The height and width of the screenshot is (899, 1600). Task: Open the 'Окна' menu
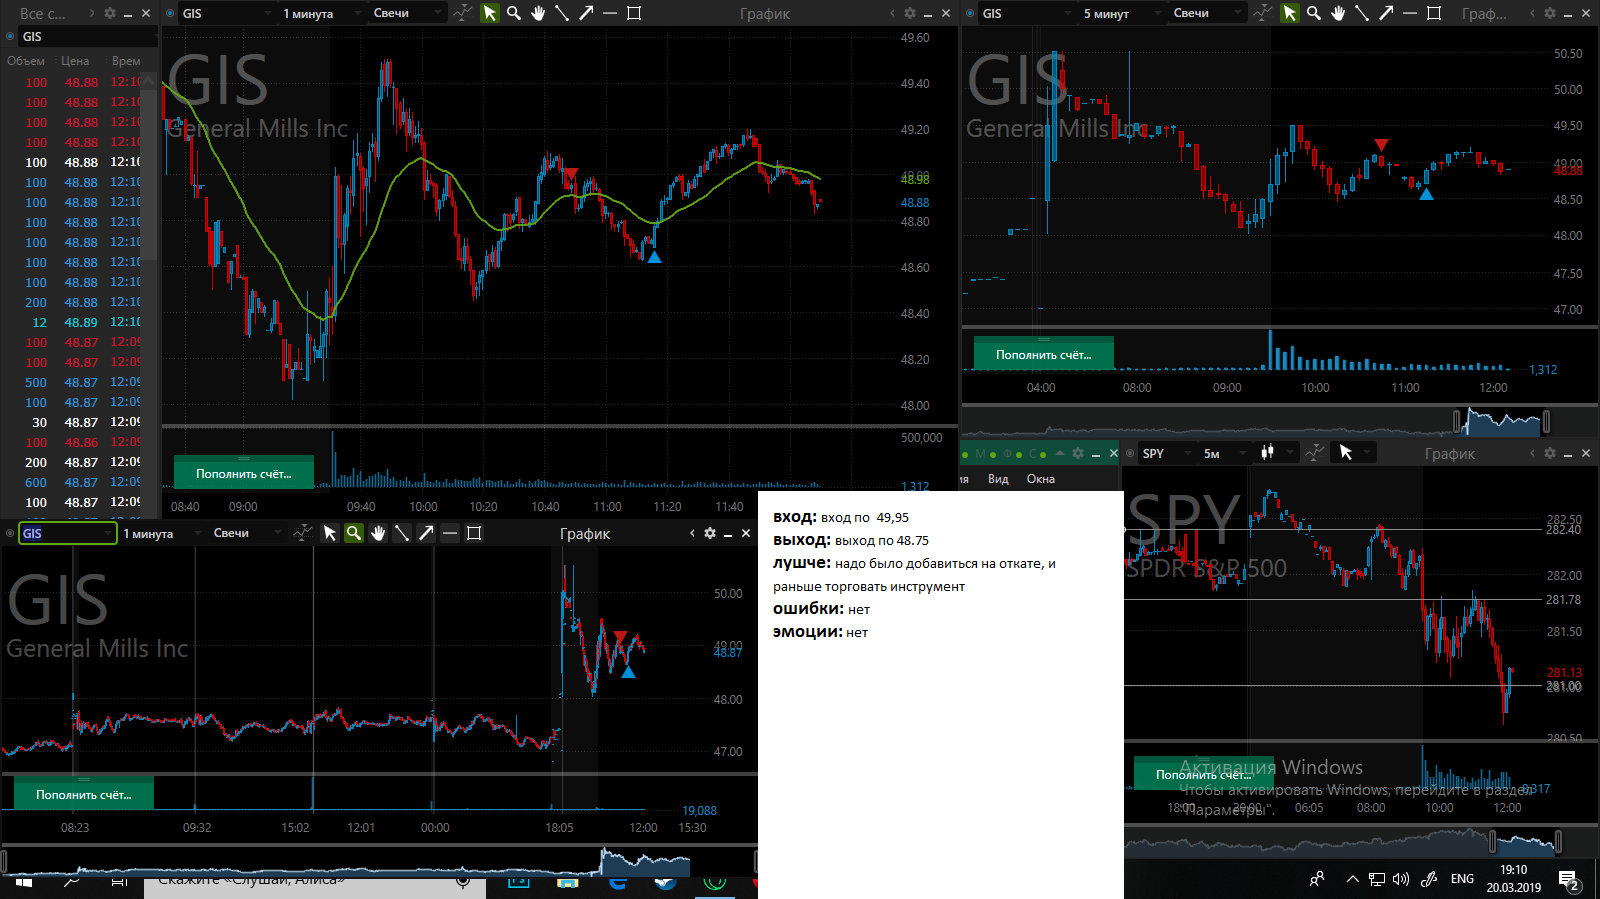point(1041,479)
